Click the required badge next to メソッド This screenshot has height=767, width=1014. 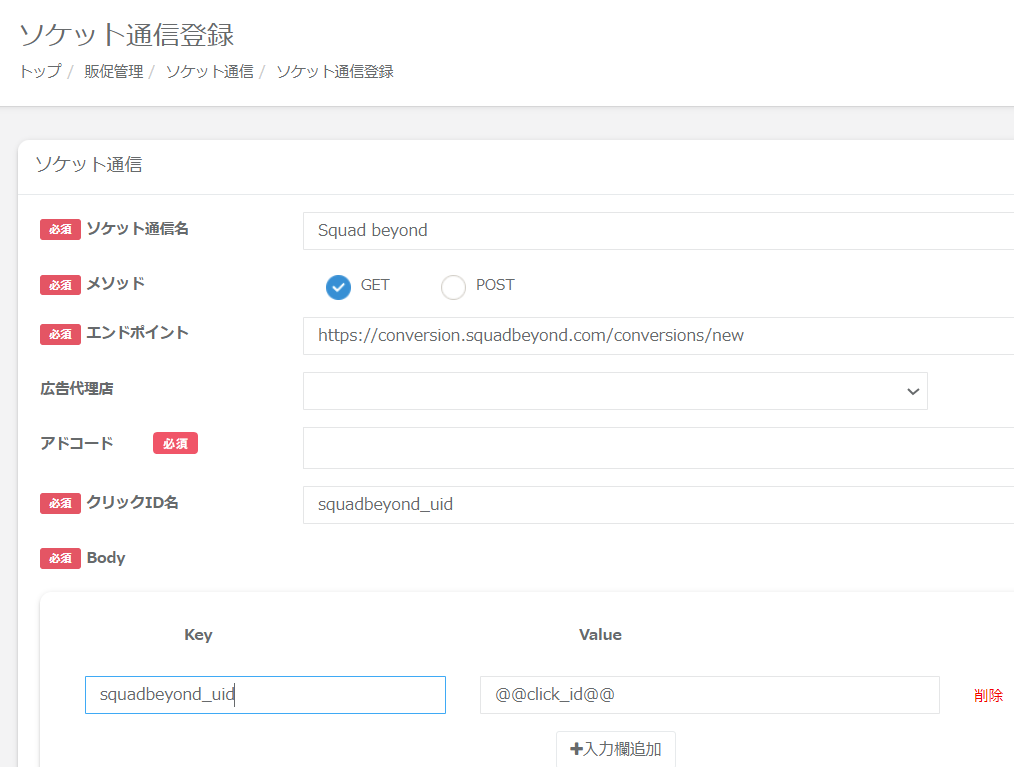coord(60,284)
